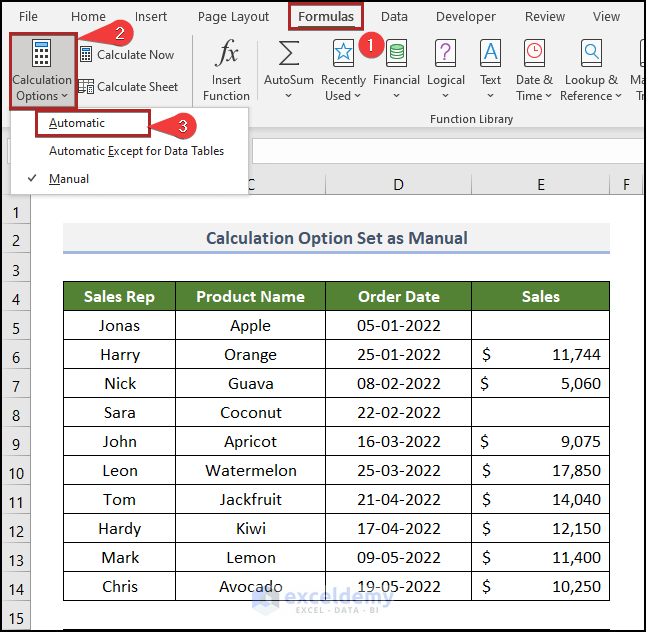Click the green Sales header cell
Viewport: 646px width, 632px height.
click(x=540, y=296)
